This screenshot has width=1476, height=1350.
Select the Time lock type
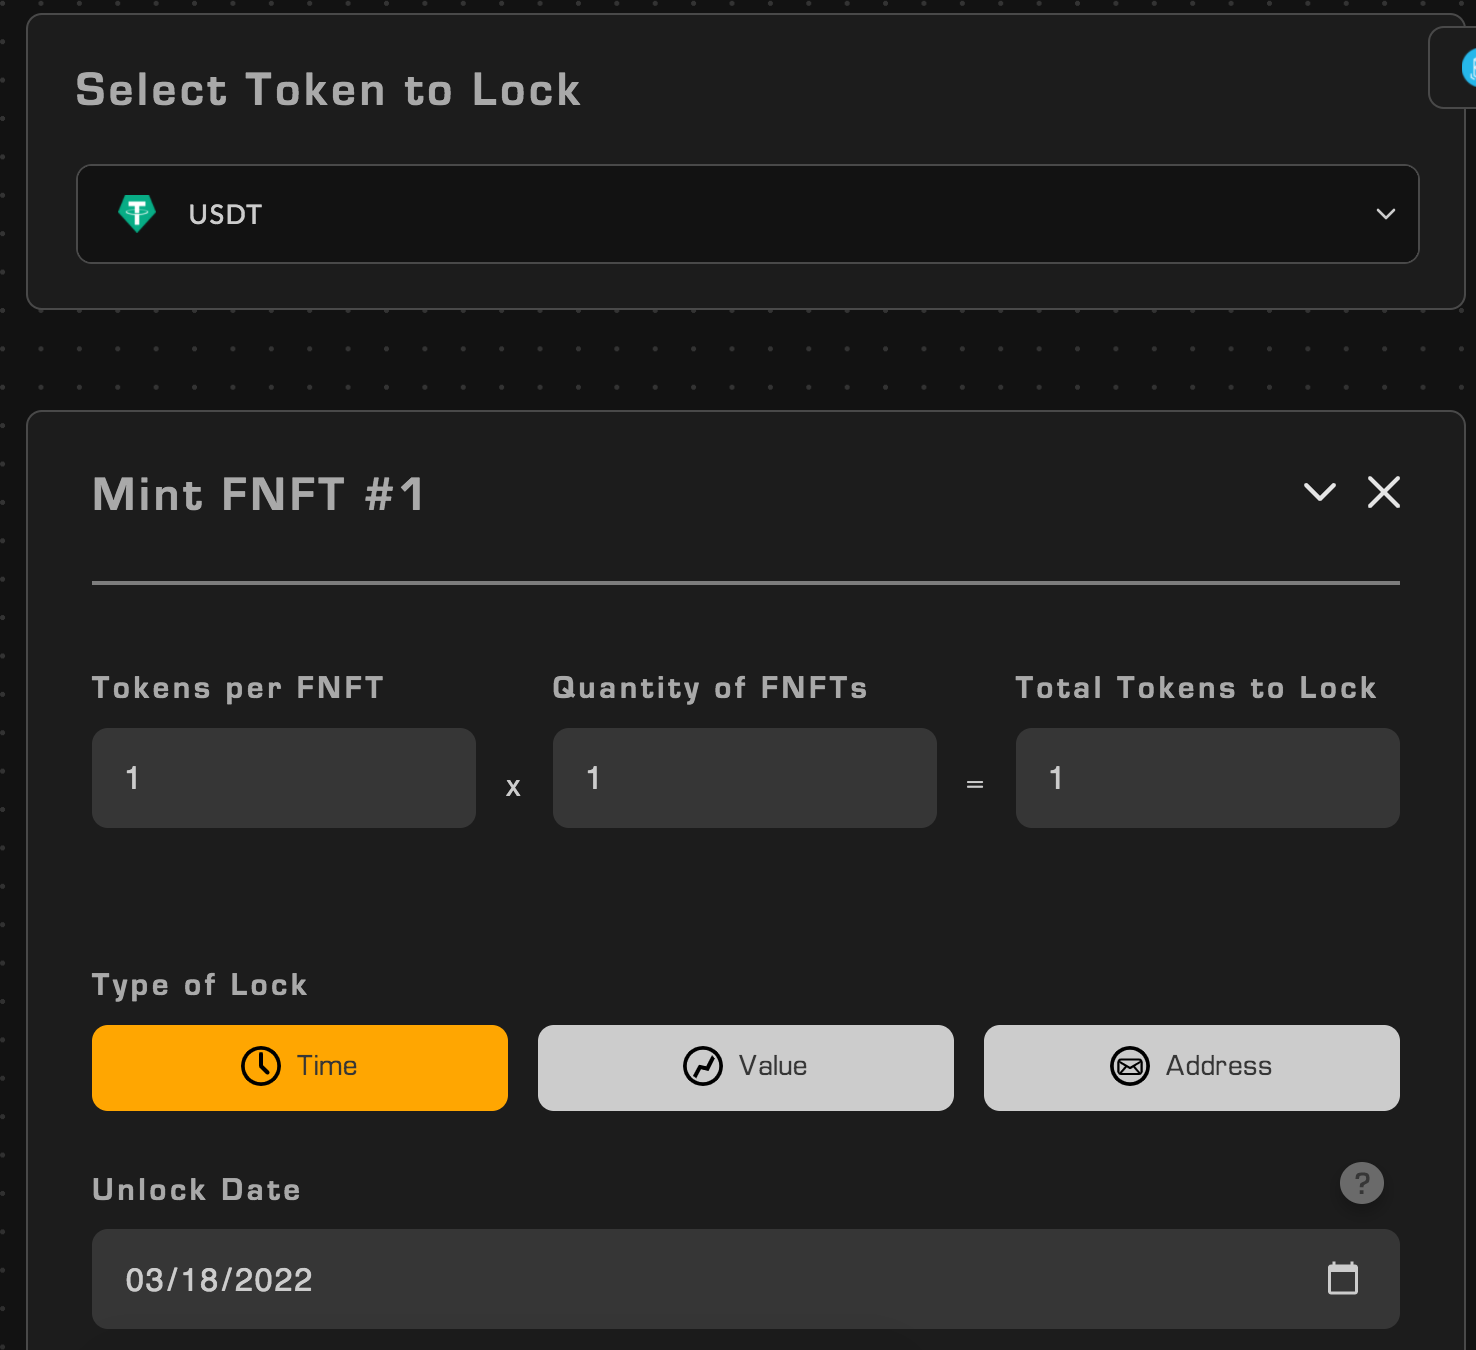tap(299, 1067)
